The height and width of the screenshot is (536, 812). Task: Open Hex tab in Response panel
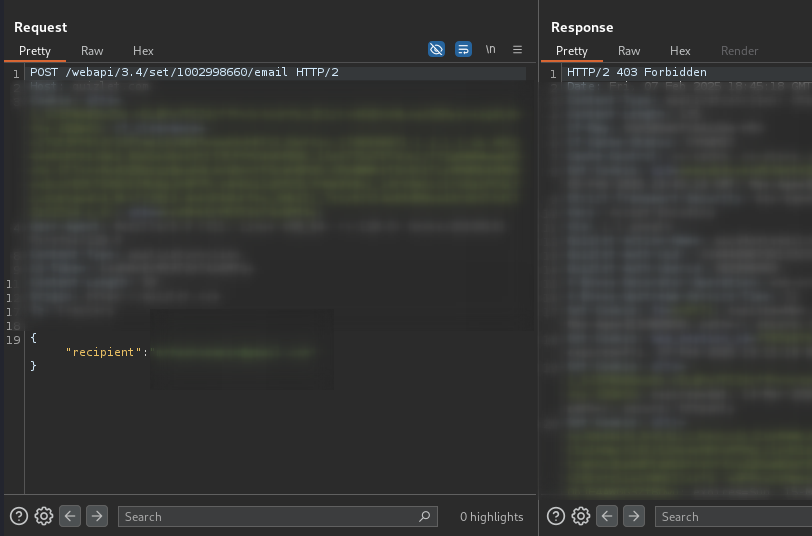point(680,50)
